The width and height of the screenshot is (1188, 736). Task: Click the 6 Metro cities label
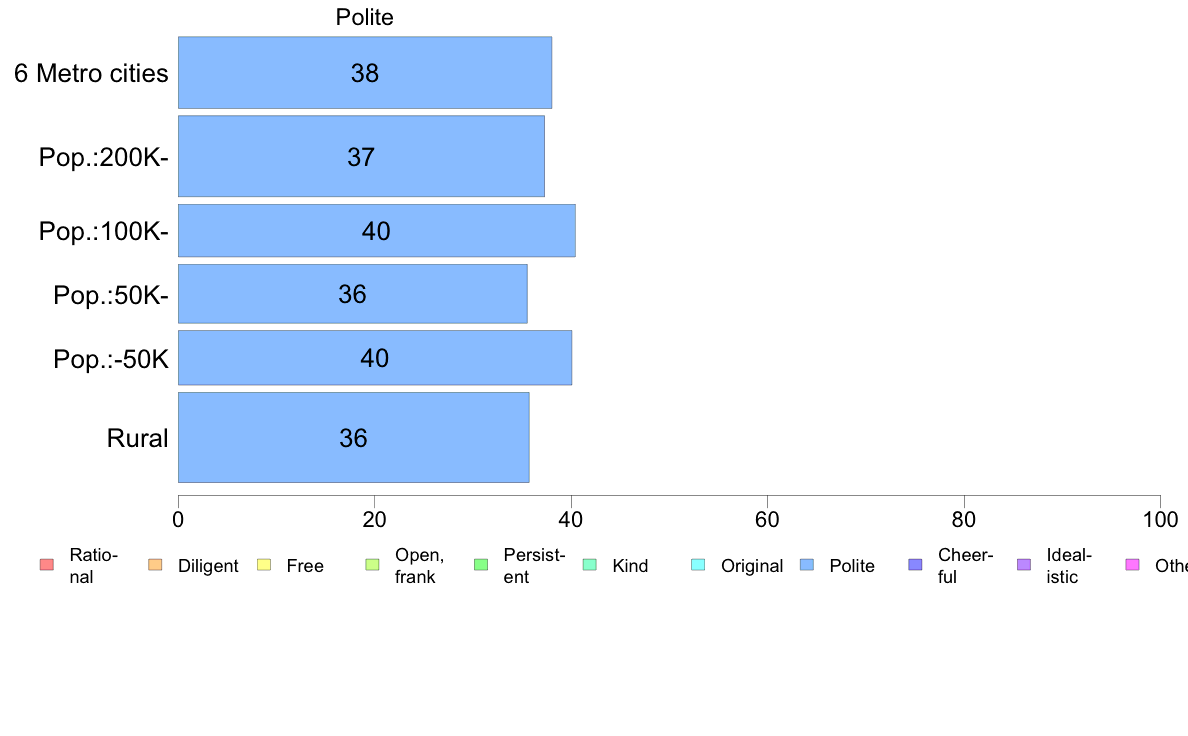coord(91,74)
